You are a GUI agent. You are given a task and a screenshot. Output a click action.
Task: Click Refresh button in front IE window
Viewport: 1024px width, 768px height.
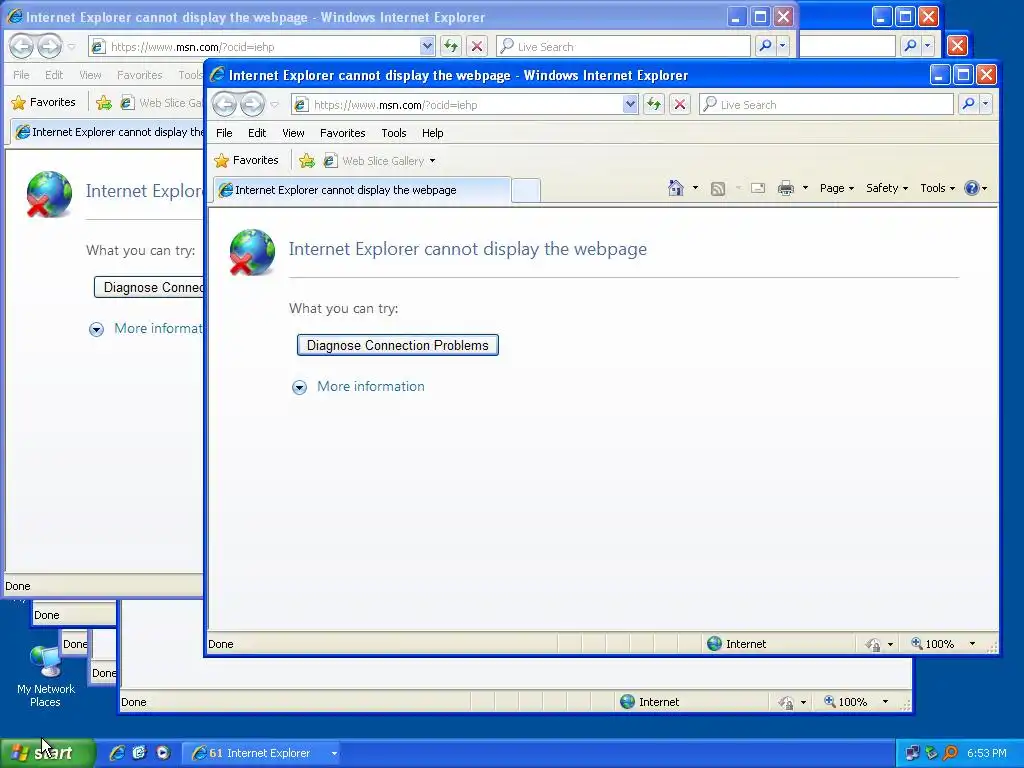pyautogui.click(x=654, y=104)
